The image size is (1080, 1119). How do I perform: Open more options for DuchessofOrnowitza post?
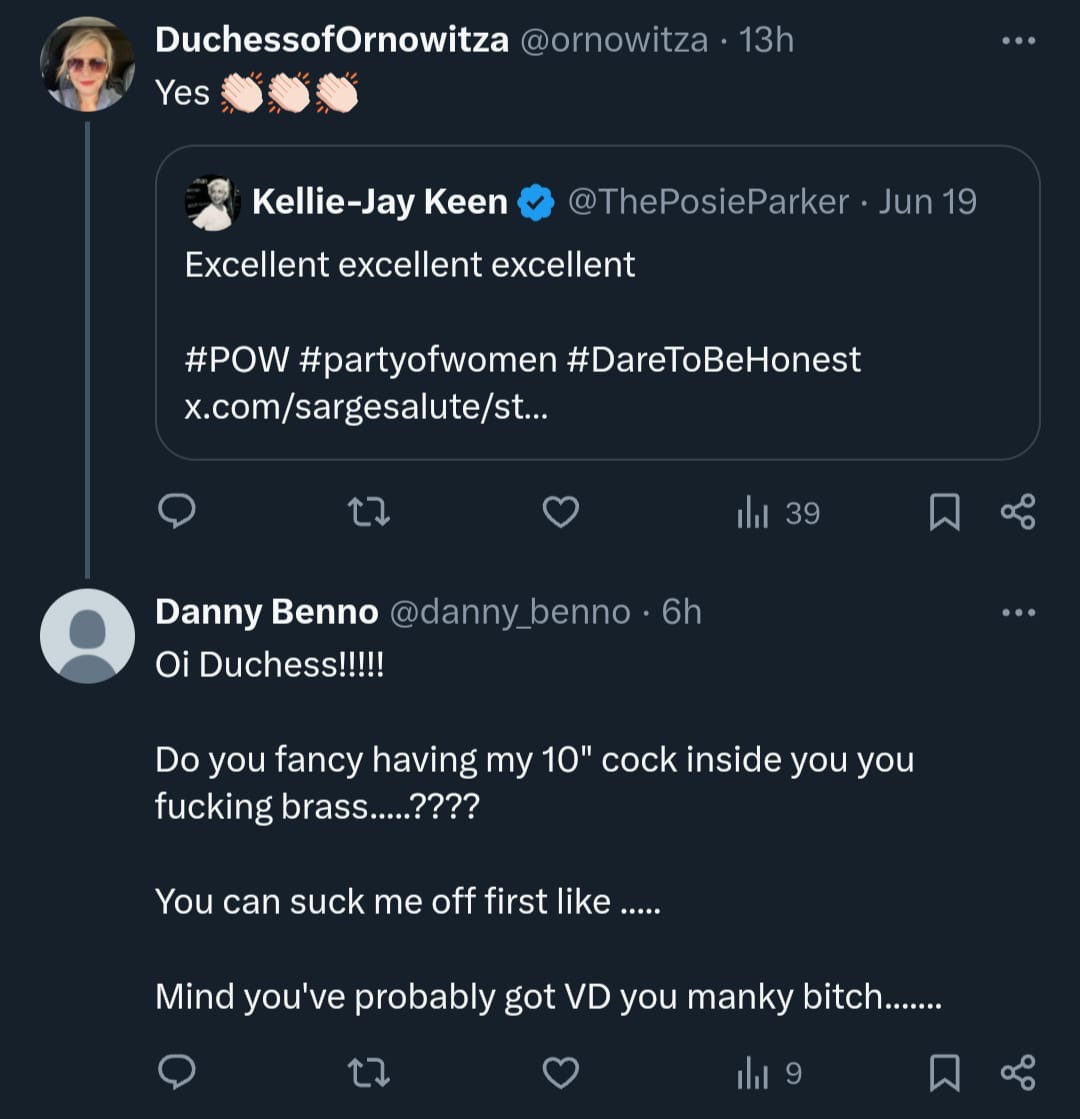pos(1018,42)
